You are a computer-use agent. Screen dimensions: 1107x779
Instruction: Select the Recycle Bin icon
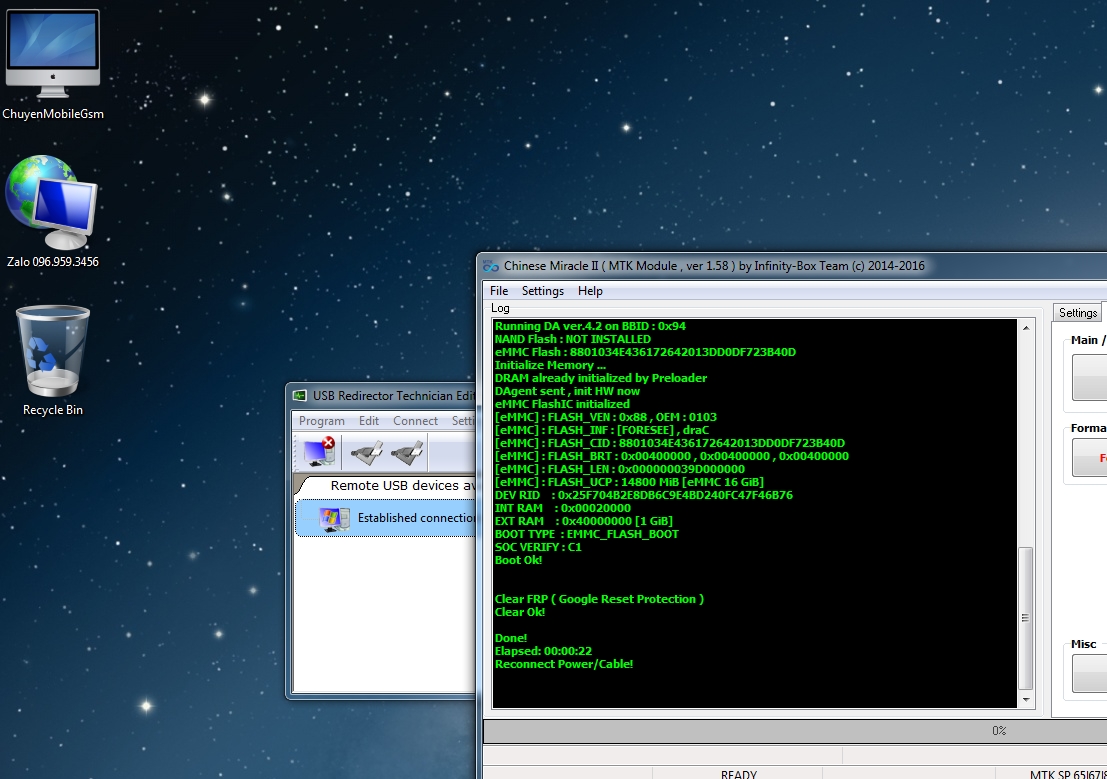(x=53, y=360)
